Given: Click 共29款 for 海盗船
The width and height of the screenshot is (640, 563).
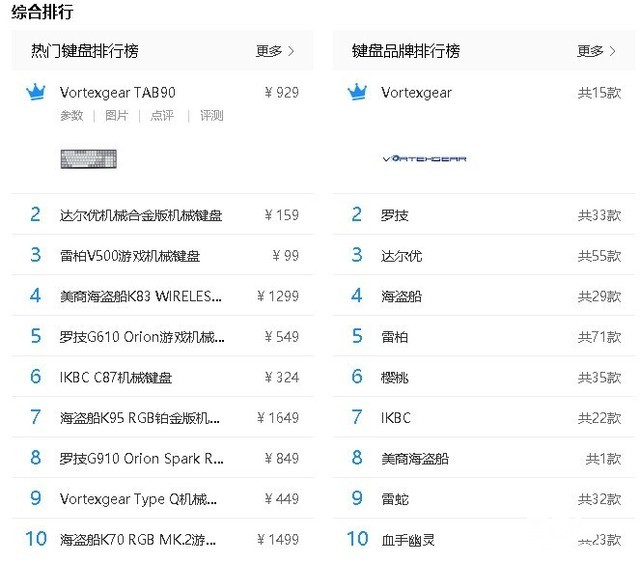Looking at the screenshot, I should pos(600,296).
